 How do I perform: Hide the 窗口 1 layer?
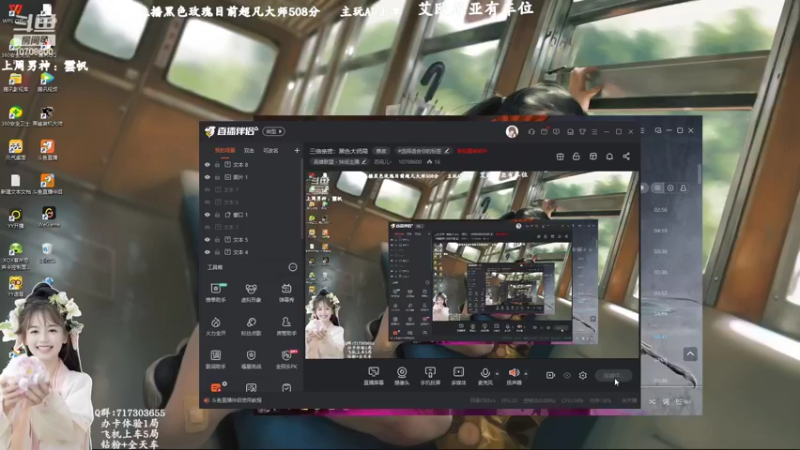click(x=207, y=215)
